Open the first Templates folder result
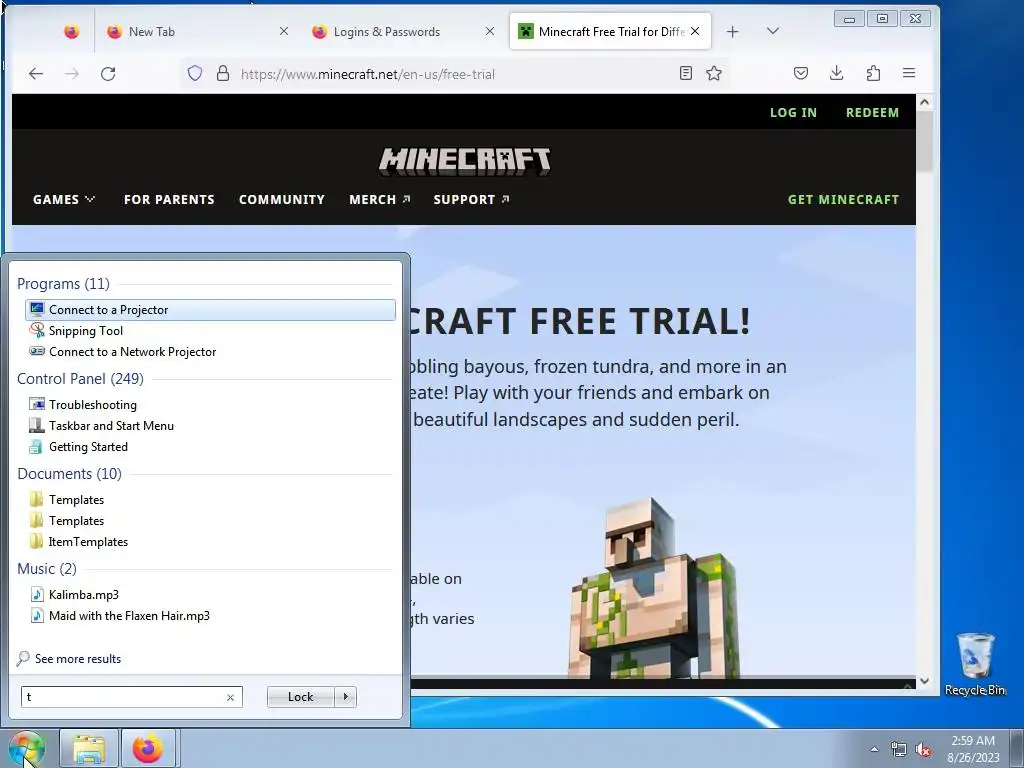Viewport: 1024px width, 768px height. pos(210,500)
